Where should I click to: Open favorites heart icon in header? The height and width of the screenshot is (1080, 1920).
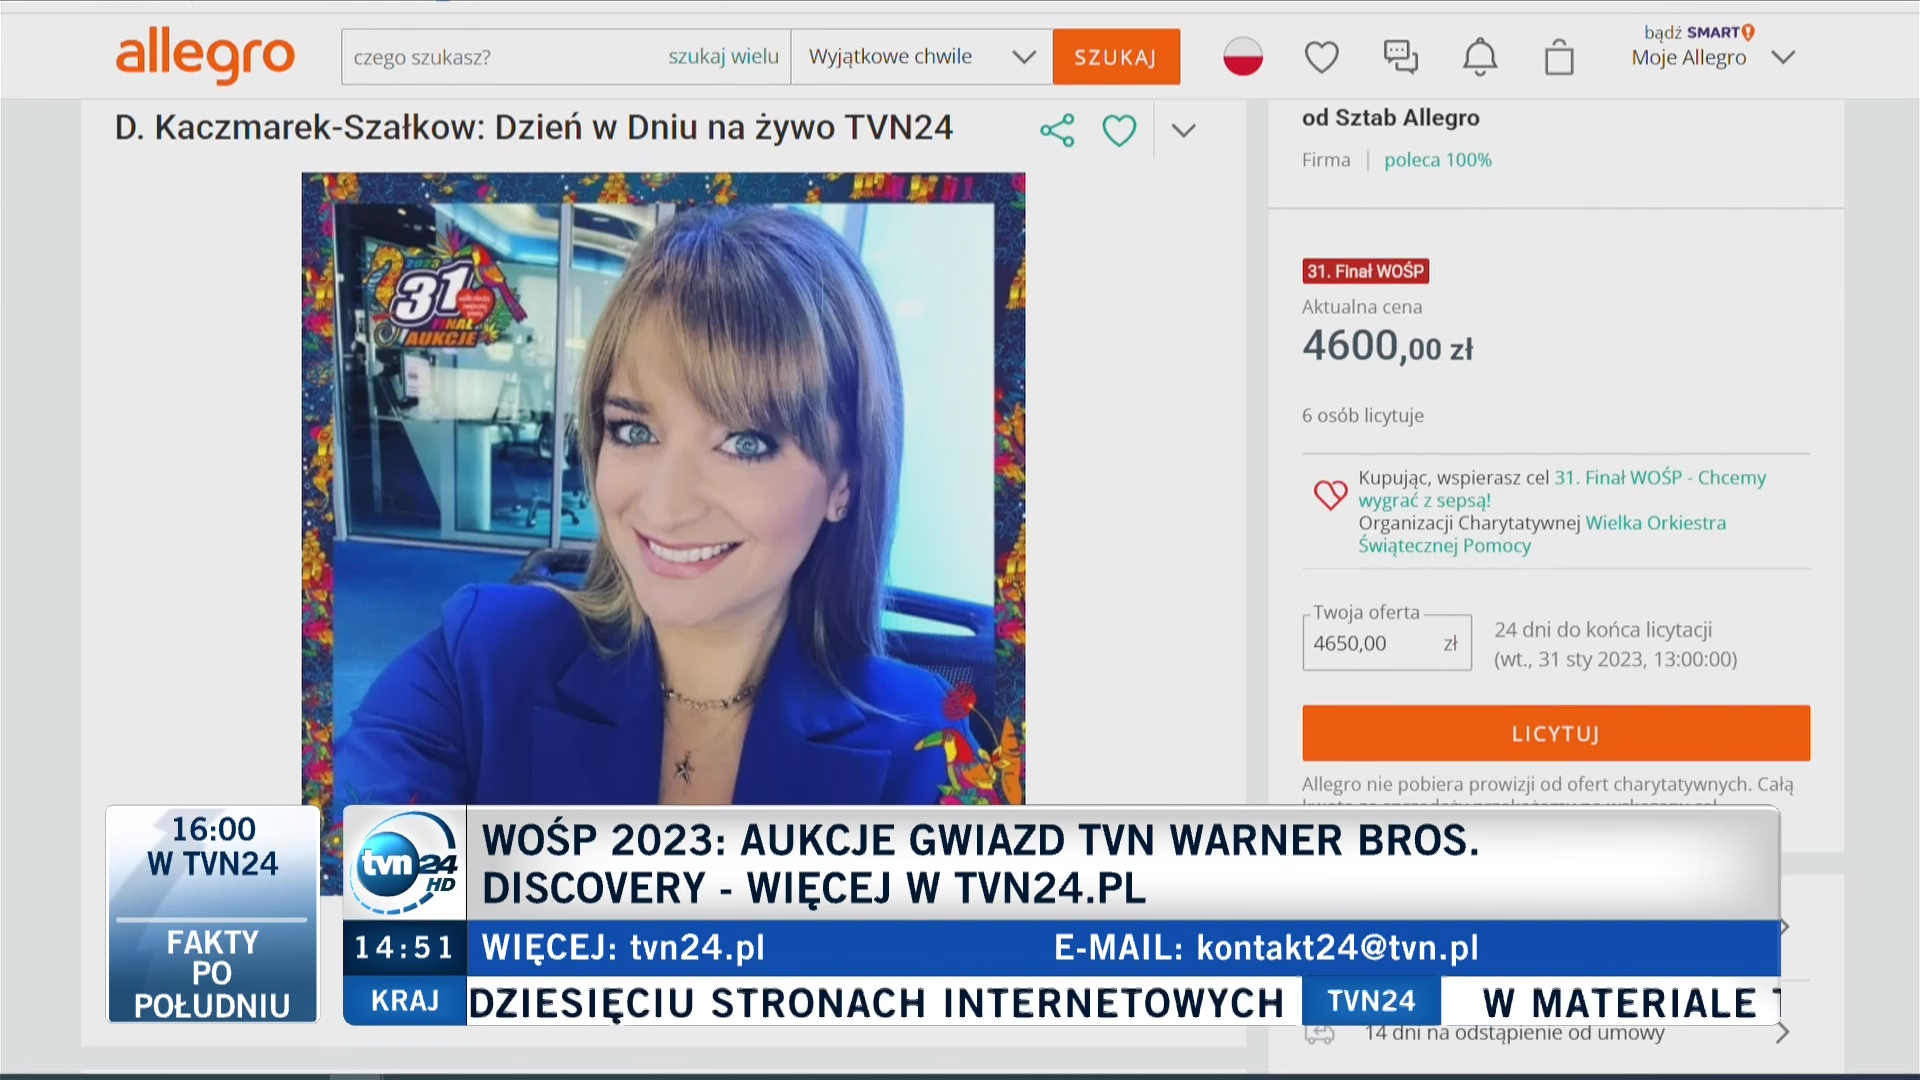pyautogui.click(x=1322, y=57)
